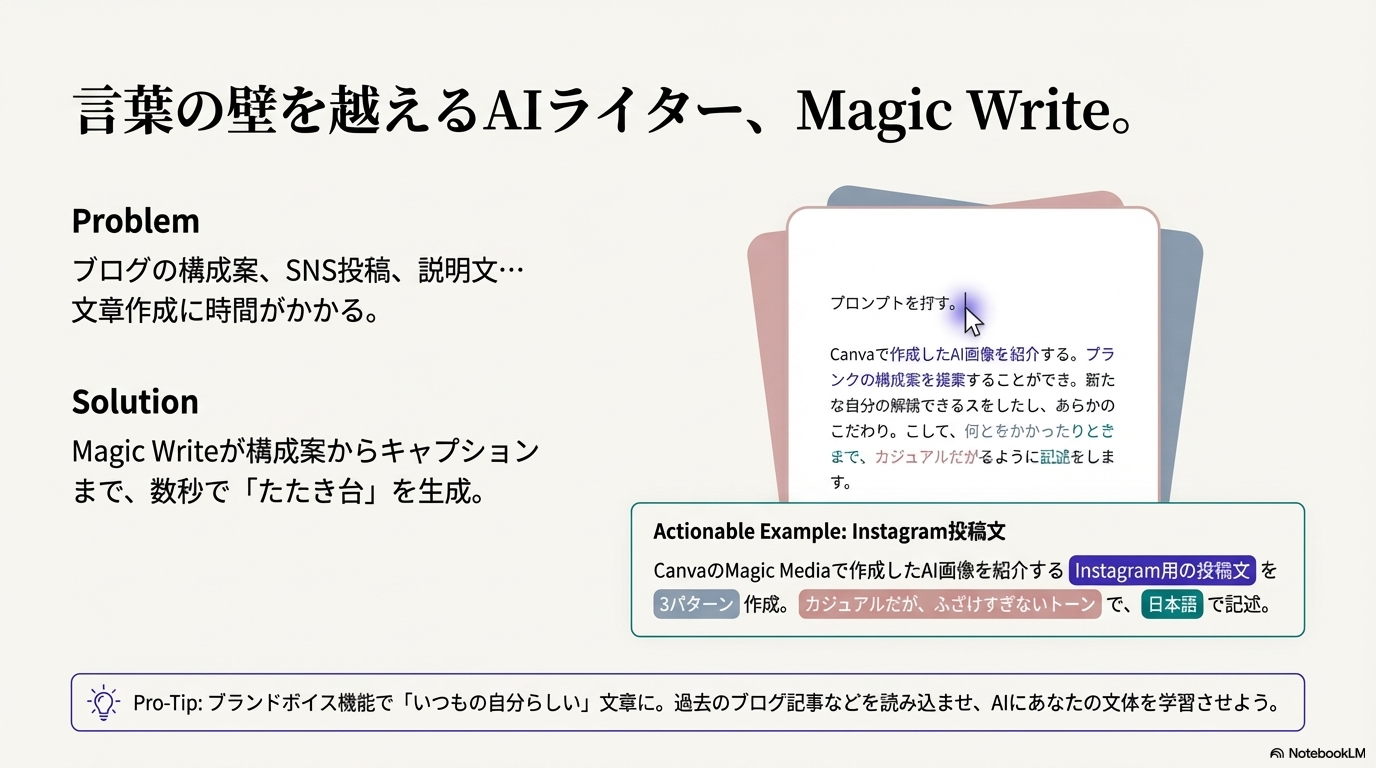The height and width of the screenshot is (768, 1376).
Task: Click the lightbulb Pro-Tip icon
Action: tap(103, 702)
